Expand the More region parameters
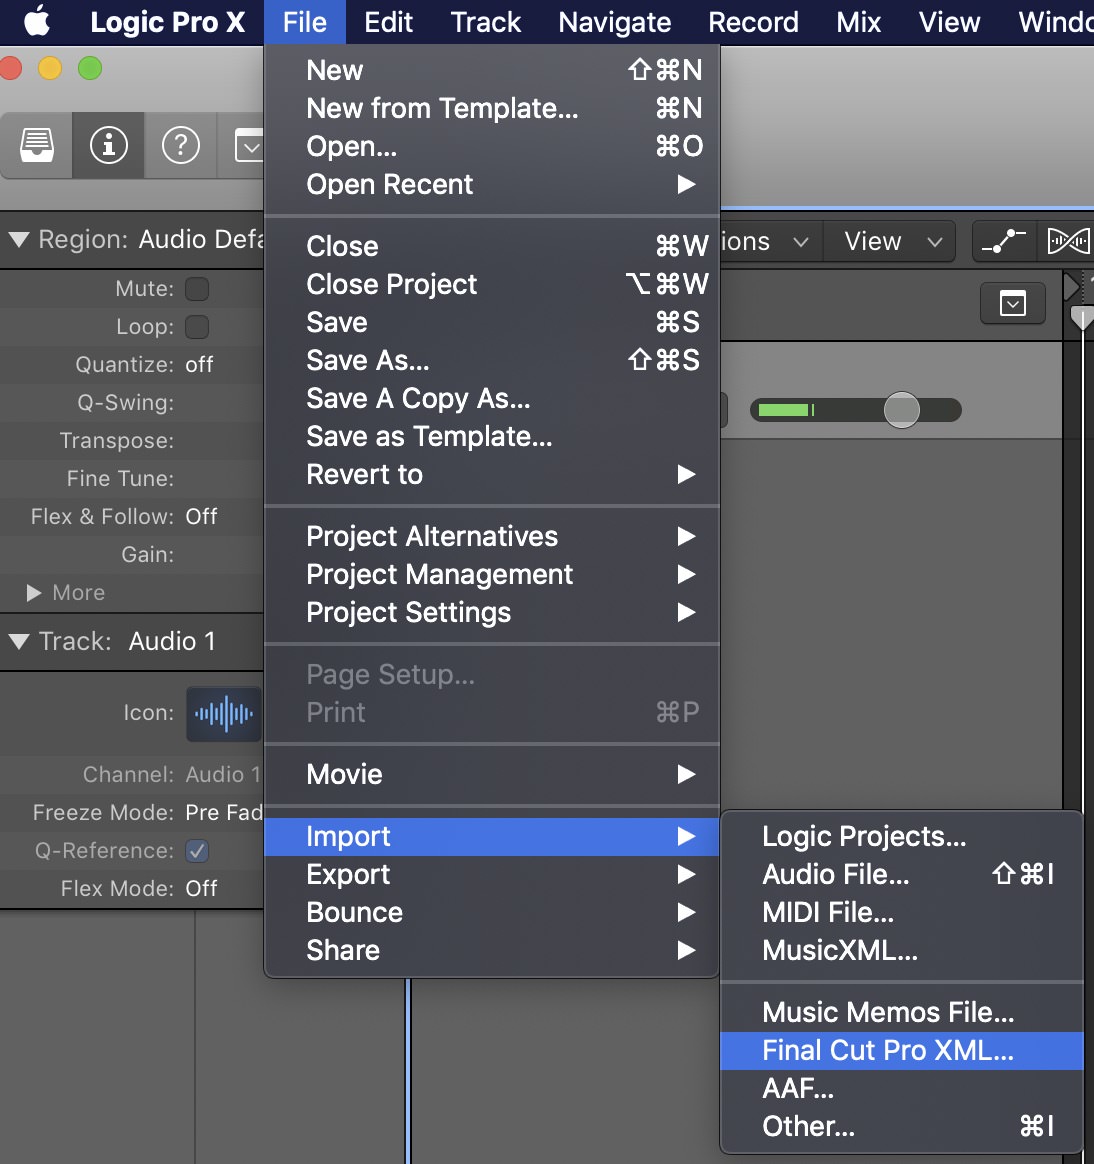 point(34,593)
